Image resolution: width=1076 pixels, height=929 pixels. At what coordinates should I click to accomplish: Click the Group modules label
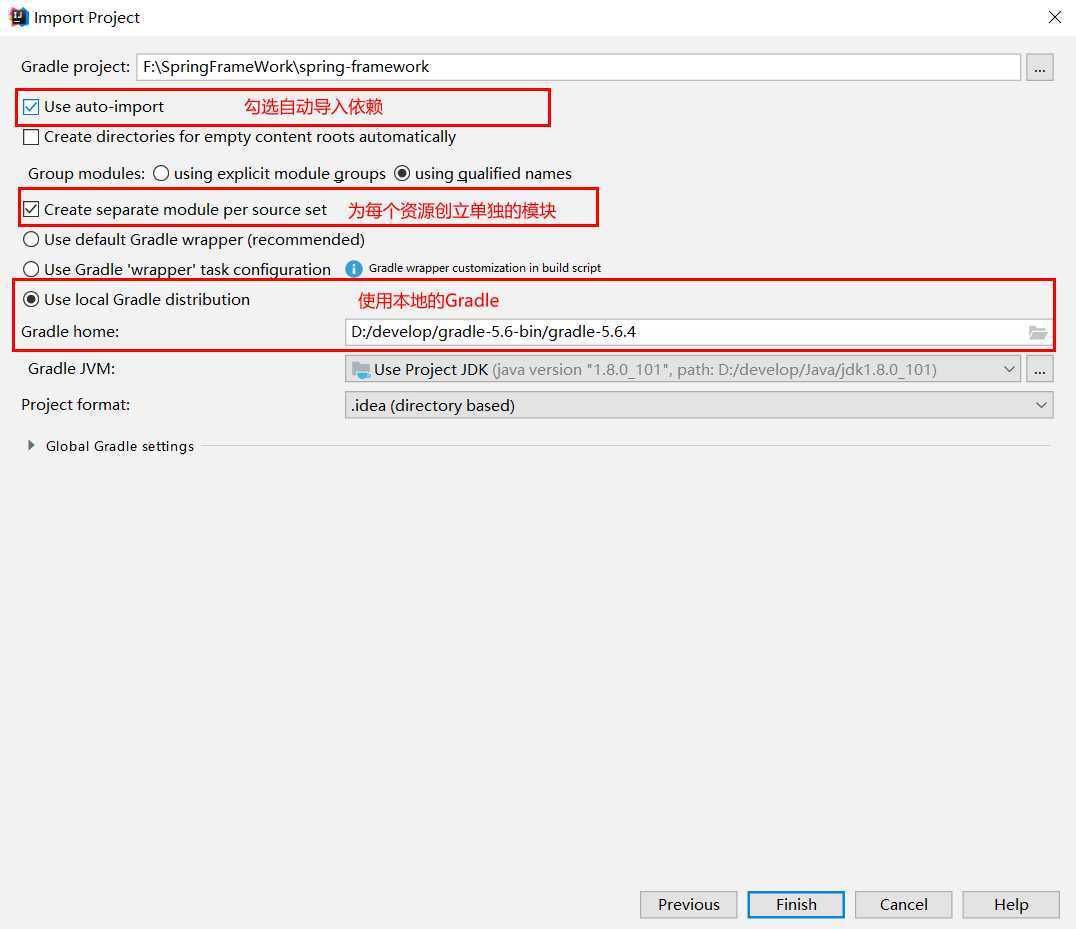[86, 174]
